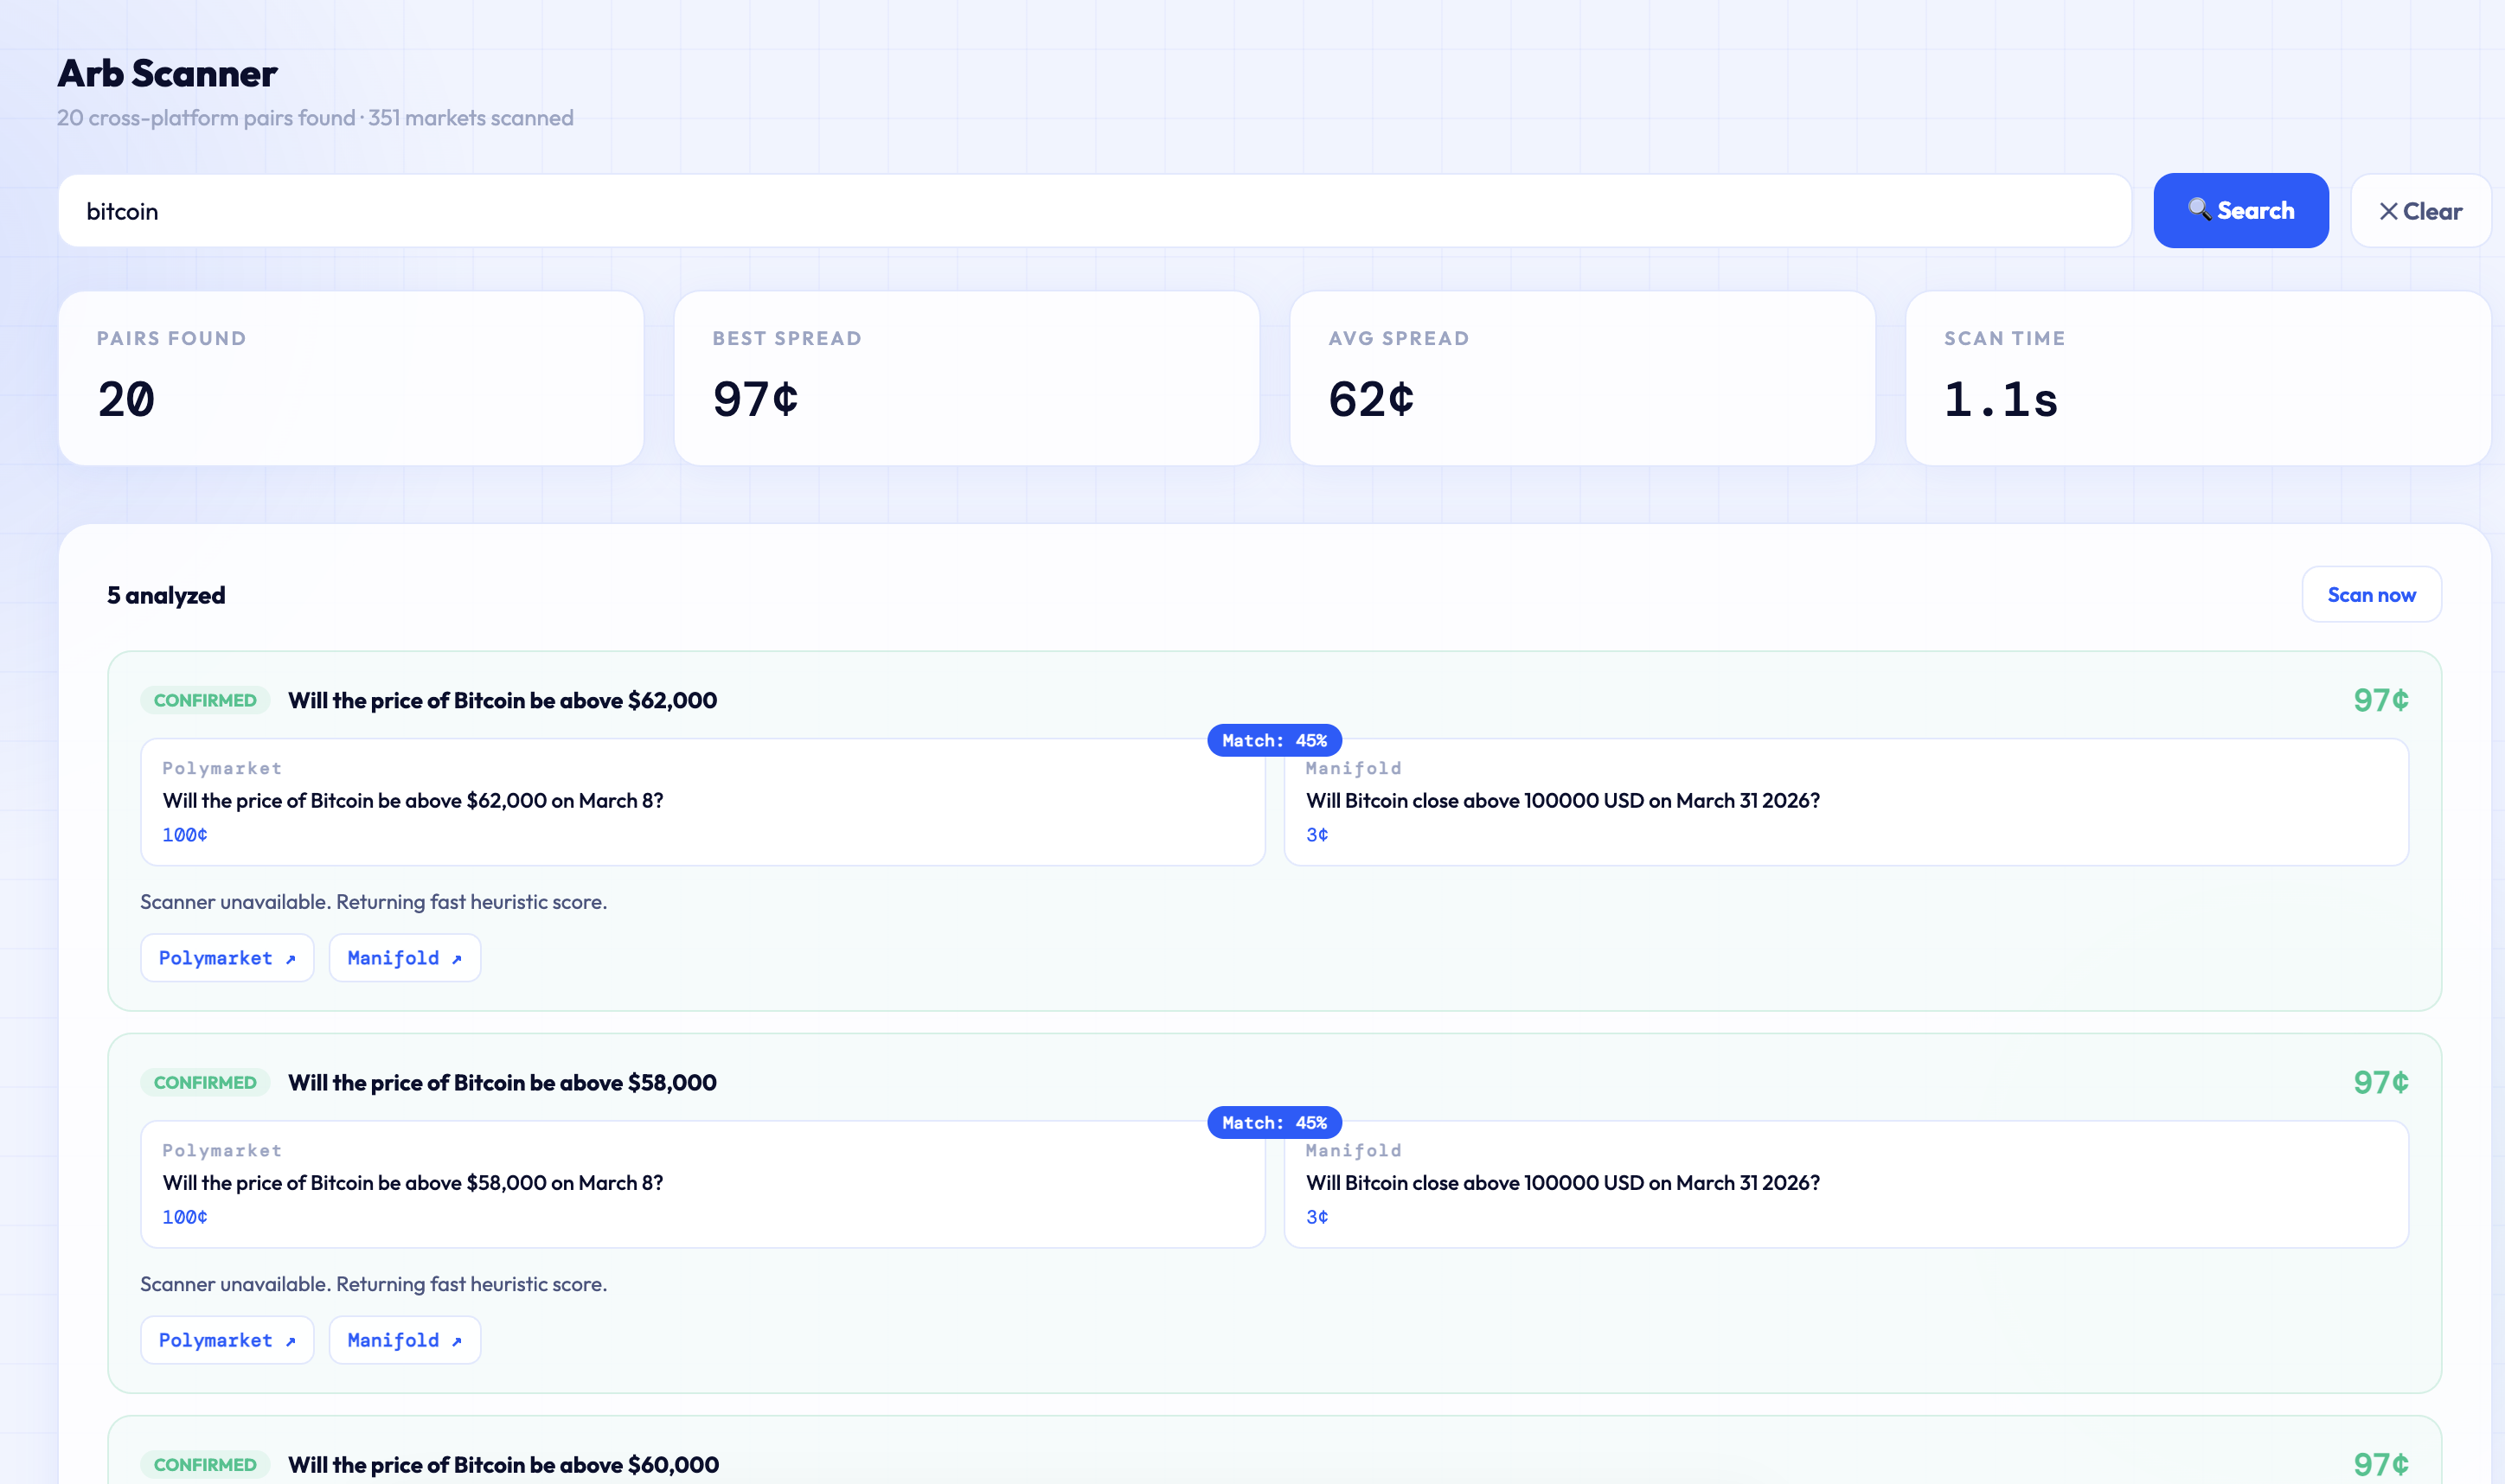The image size is (2505, 1484).
Task: Open Polymarket link in the $58,000 card
Action: click(227, 1340)
